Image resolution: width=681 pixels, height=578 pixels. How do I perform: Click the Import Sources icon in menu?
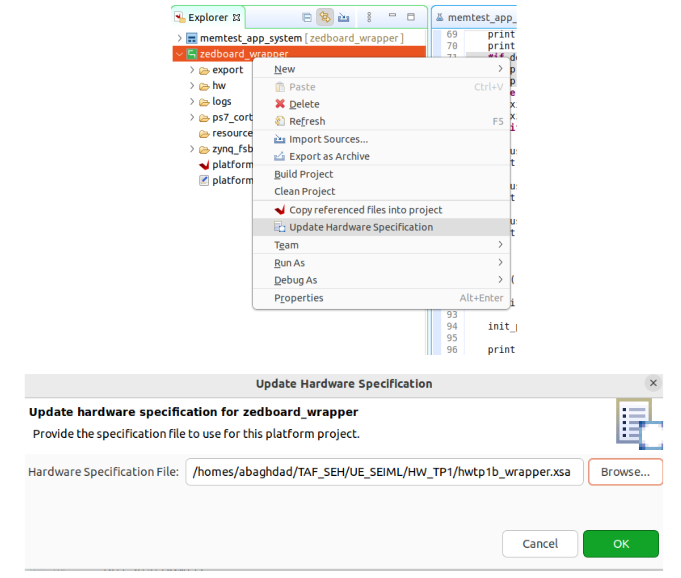[x=280, y=139]
